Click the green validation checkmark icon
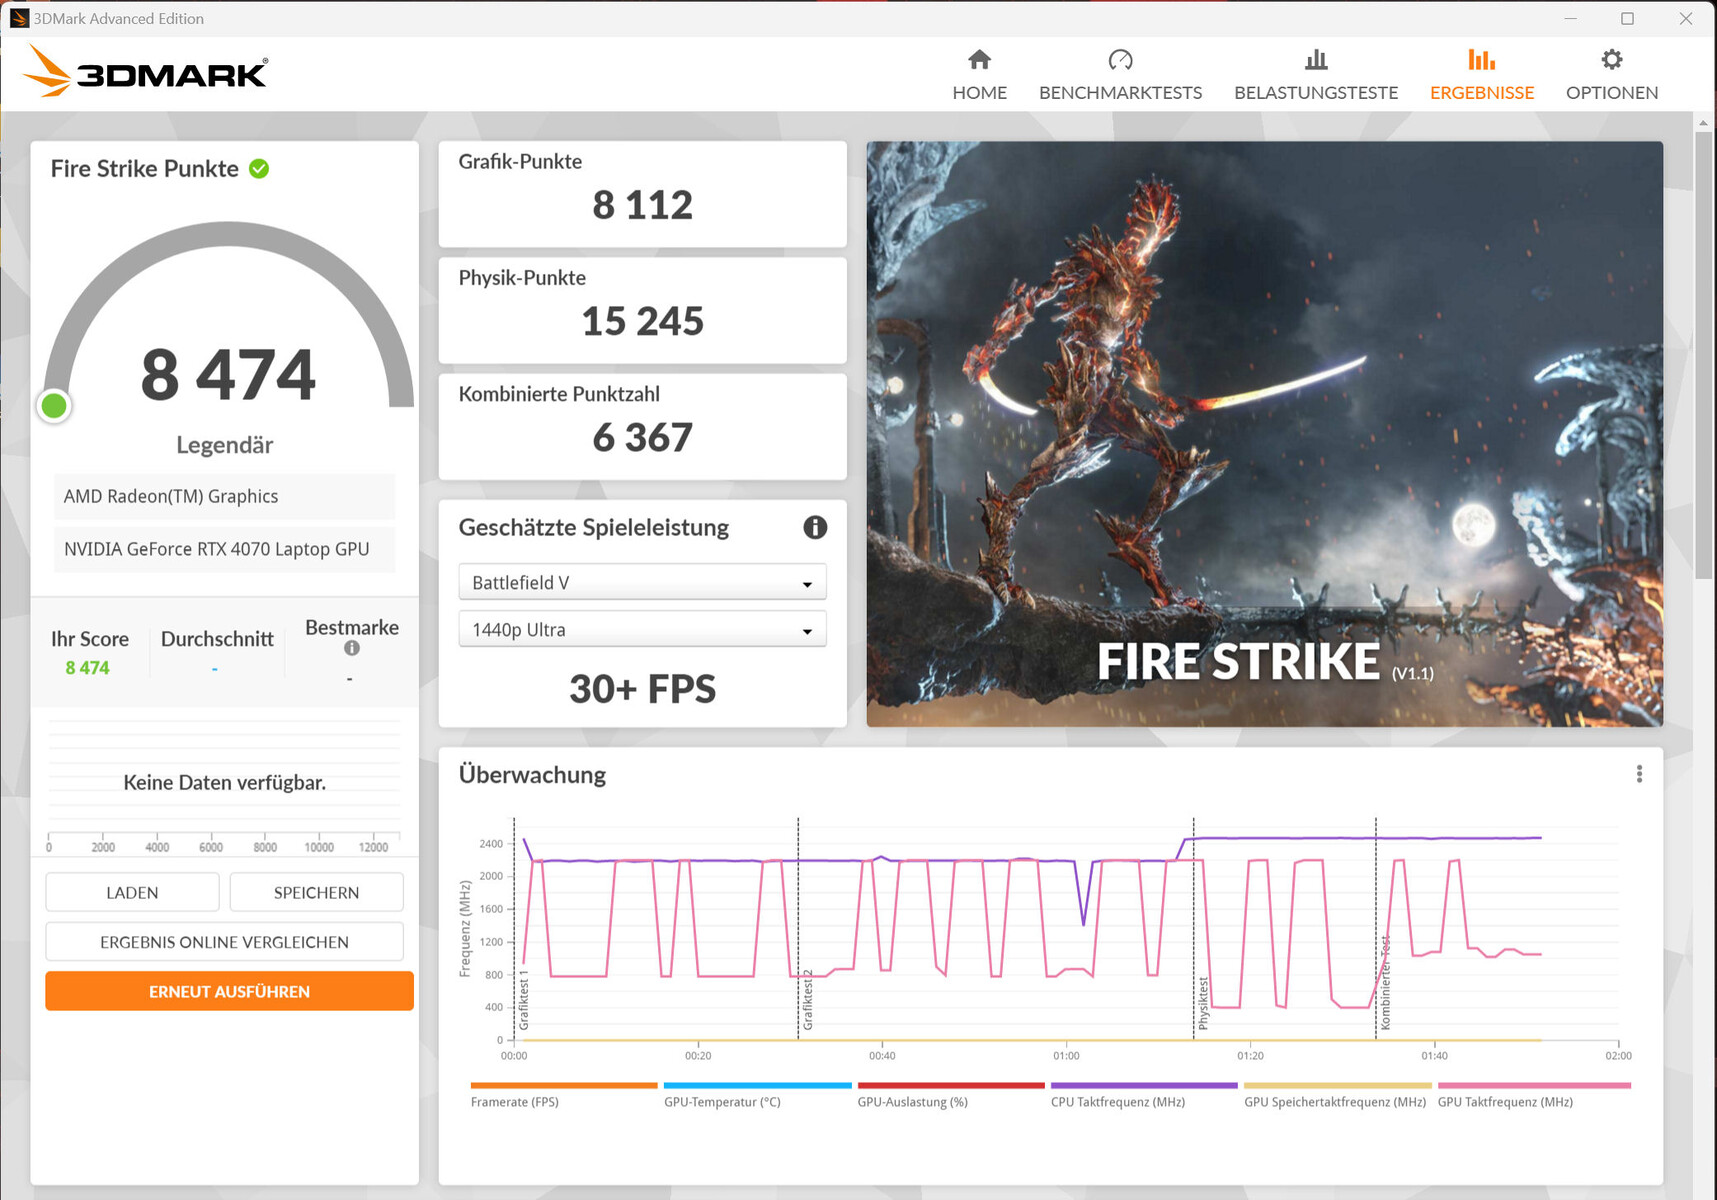The image size is (1717, 1200). pos(259,169)
